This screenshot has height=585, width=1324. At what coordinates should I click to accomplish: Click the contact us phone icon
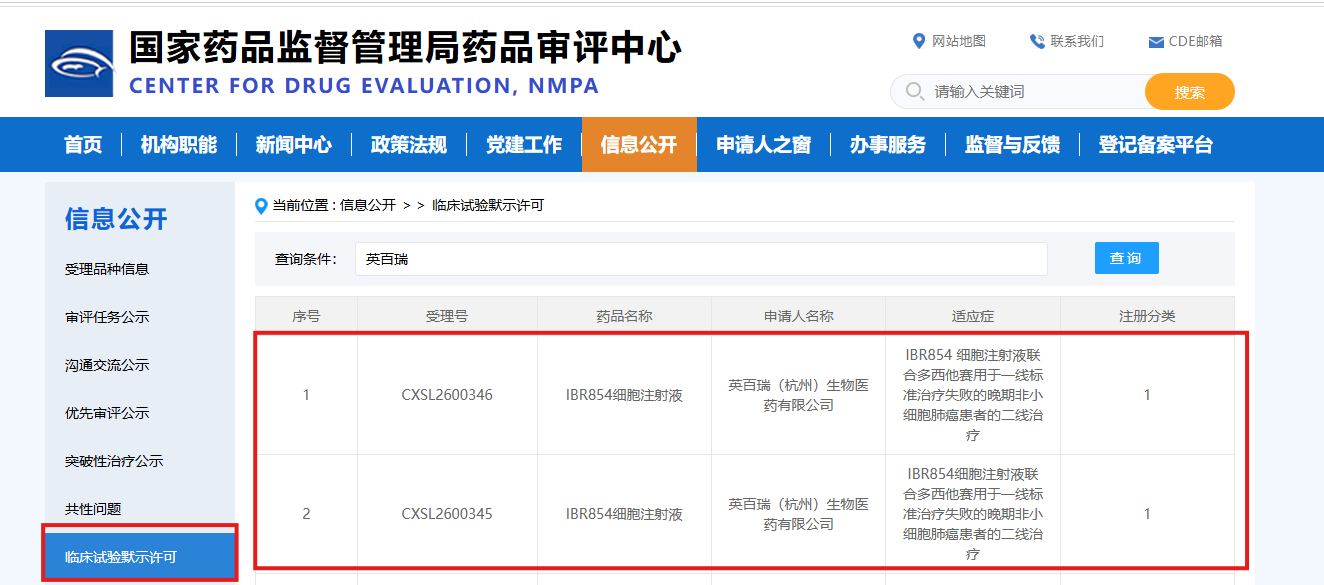[1037, 41]
